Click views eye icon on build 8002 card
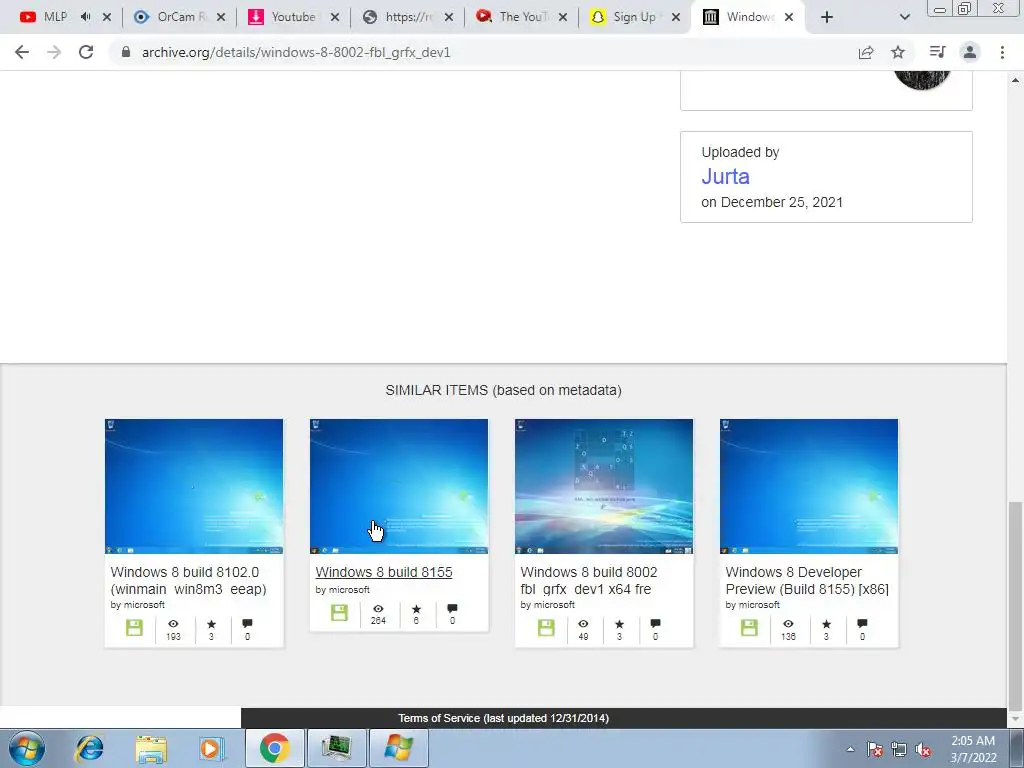The height and width of the screenshot is (768, 1024). (583, 624)
